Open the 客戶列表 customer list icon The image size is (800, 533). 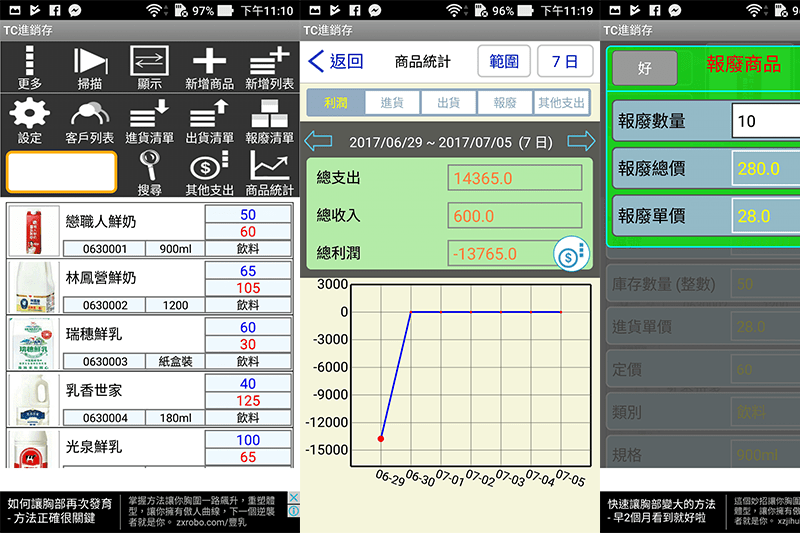[90, 121]
